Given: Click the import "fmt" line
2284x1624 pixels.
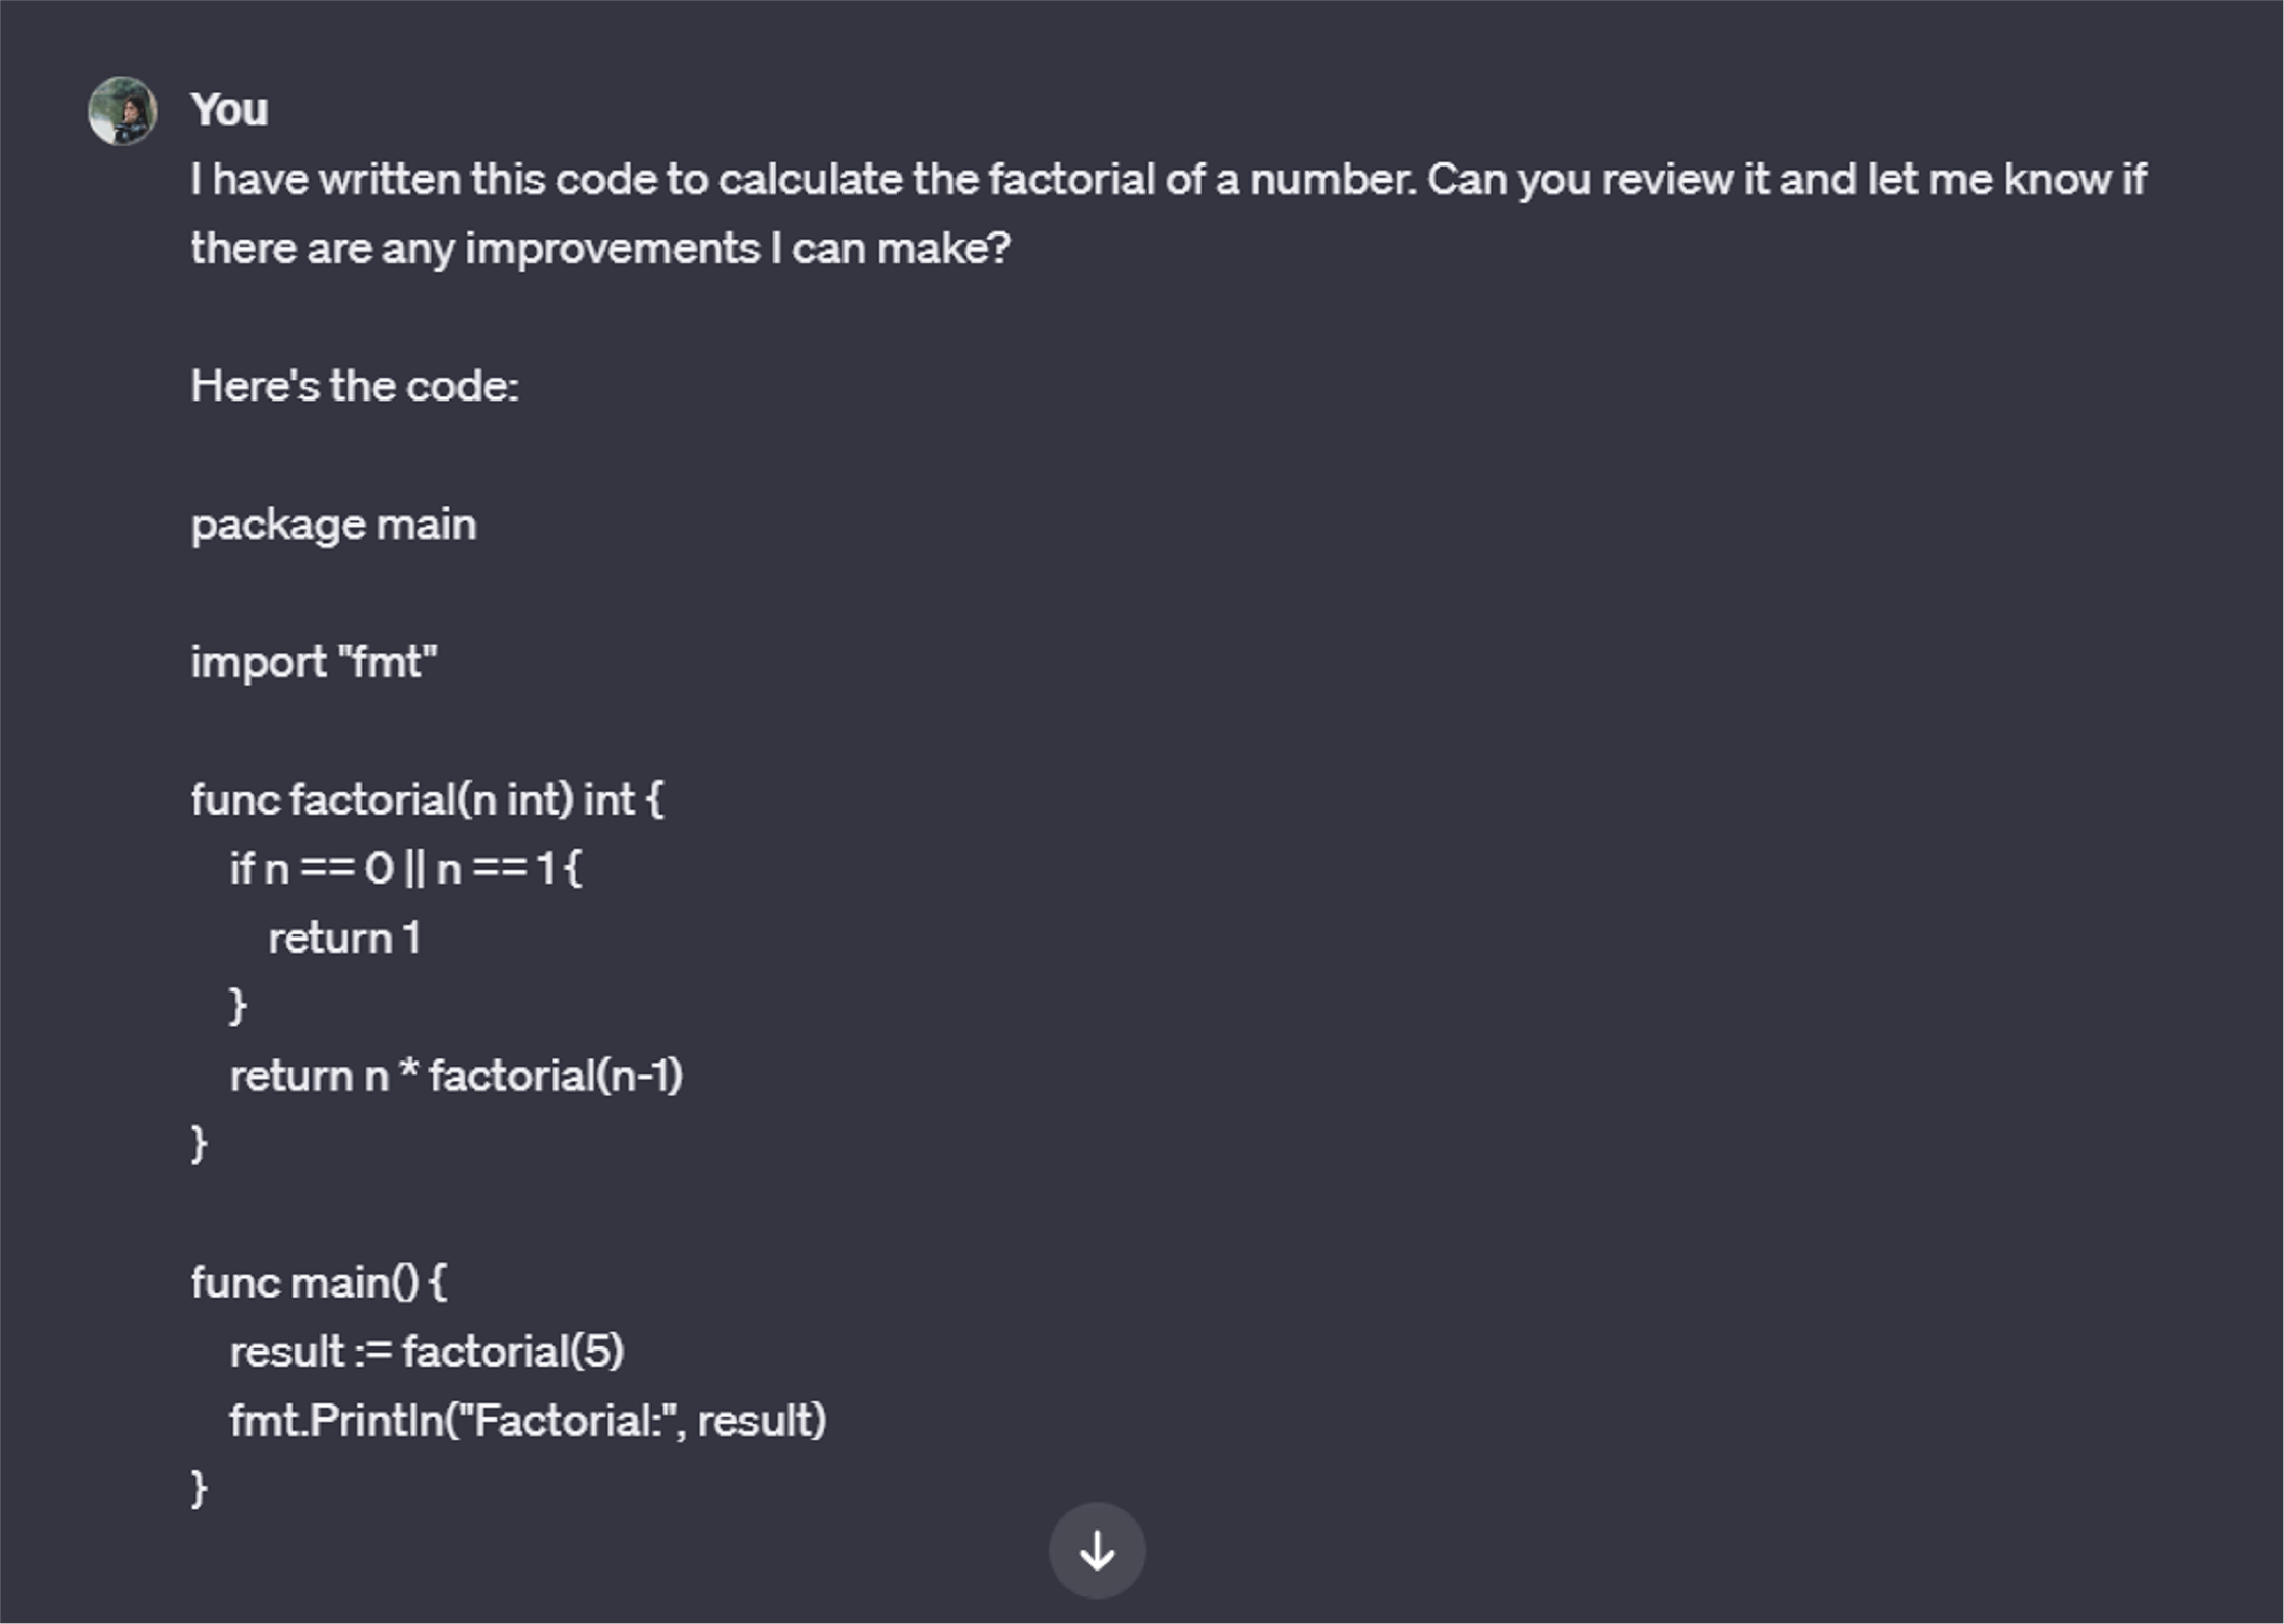Looking at the screenshot, I should pyautogui.click(x=313, y=662).
